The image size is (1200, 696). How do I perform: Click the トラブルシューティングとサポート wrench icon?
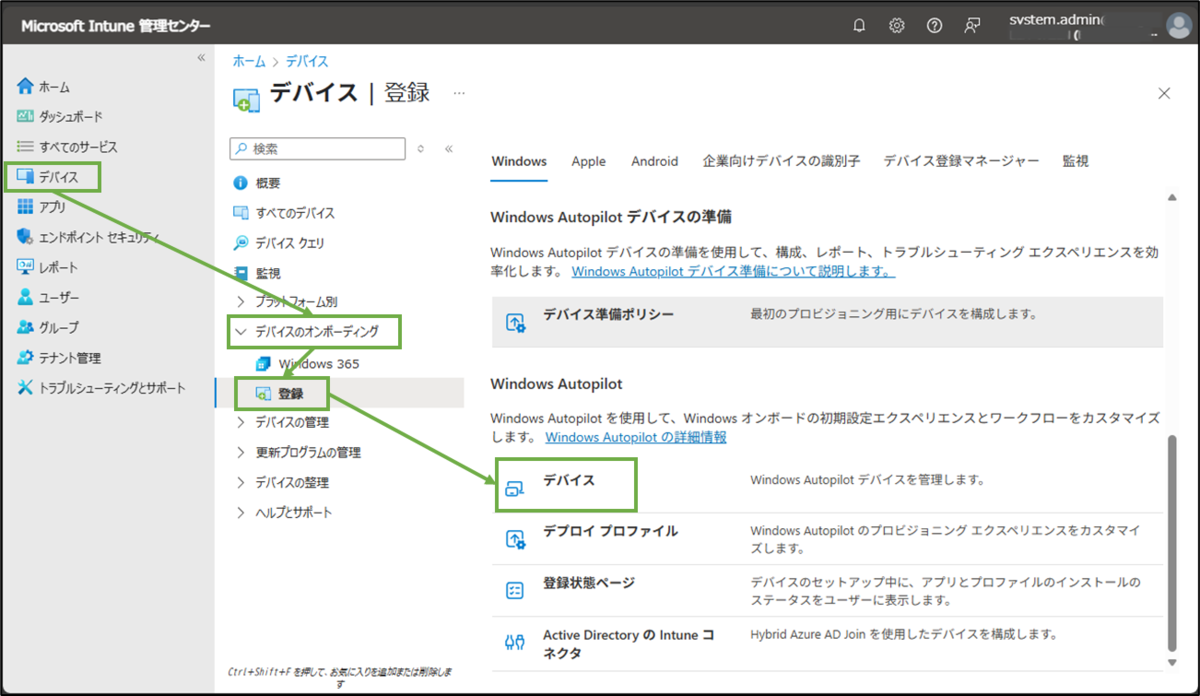pos(26,387)
